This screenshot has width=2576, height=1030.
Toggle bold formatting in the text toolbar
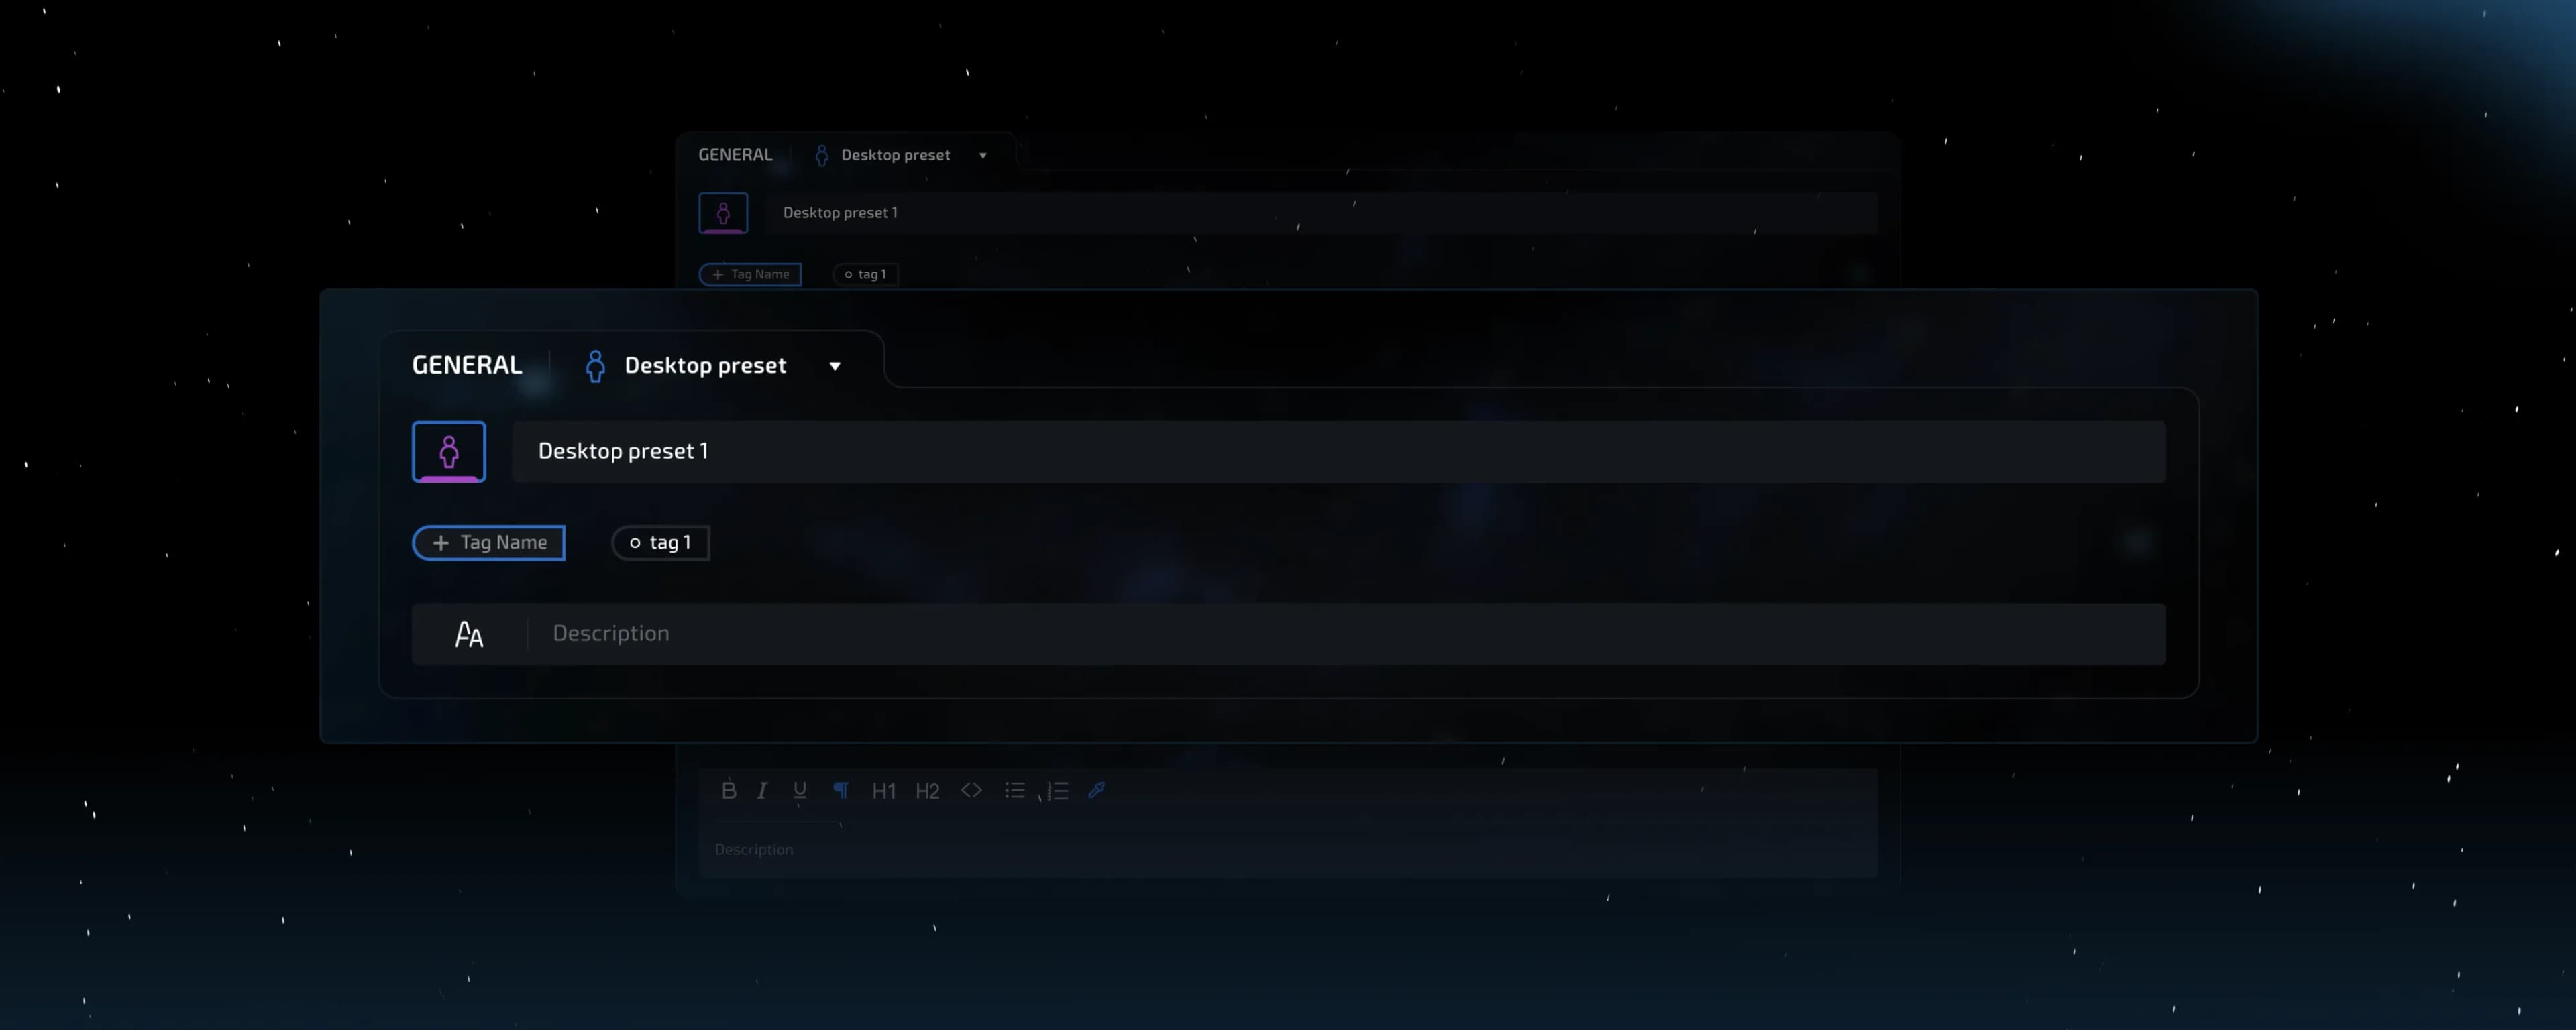tap(729, 790)
